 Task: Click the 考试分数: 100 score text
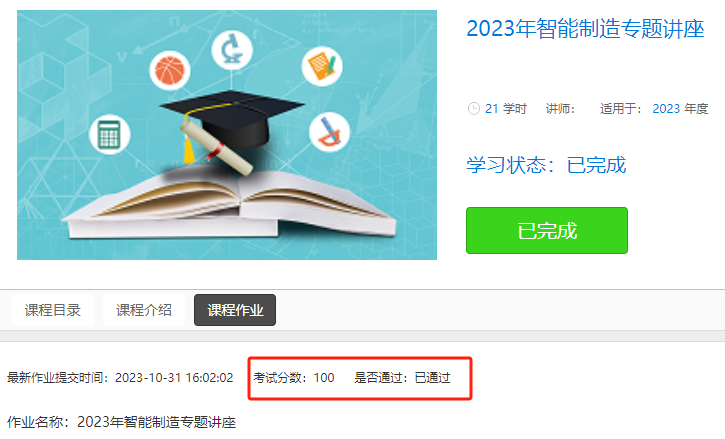pyautogui.click(x=294, y=378)
